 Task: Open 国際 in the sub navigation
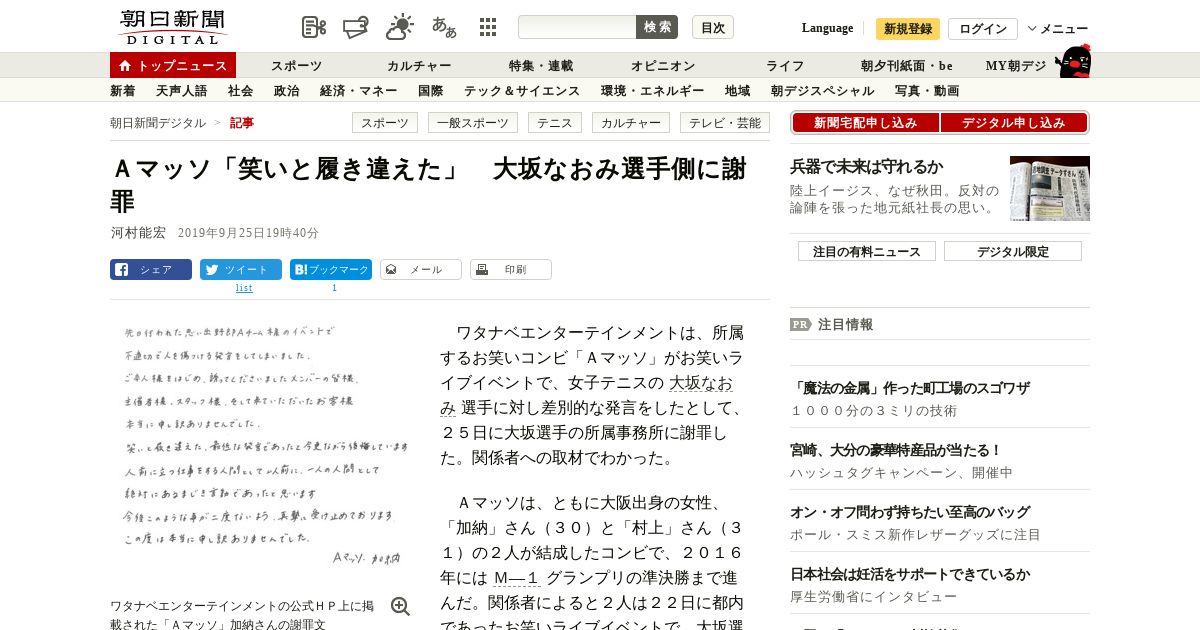coord(430,90)
